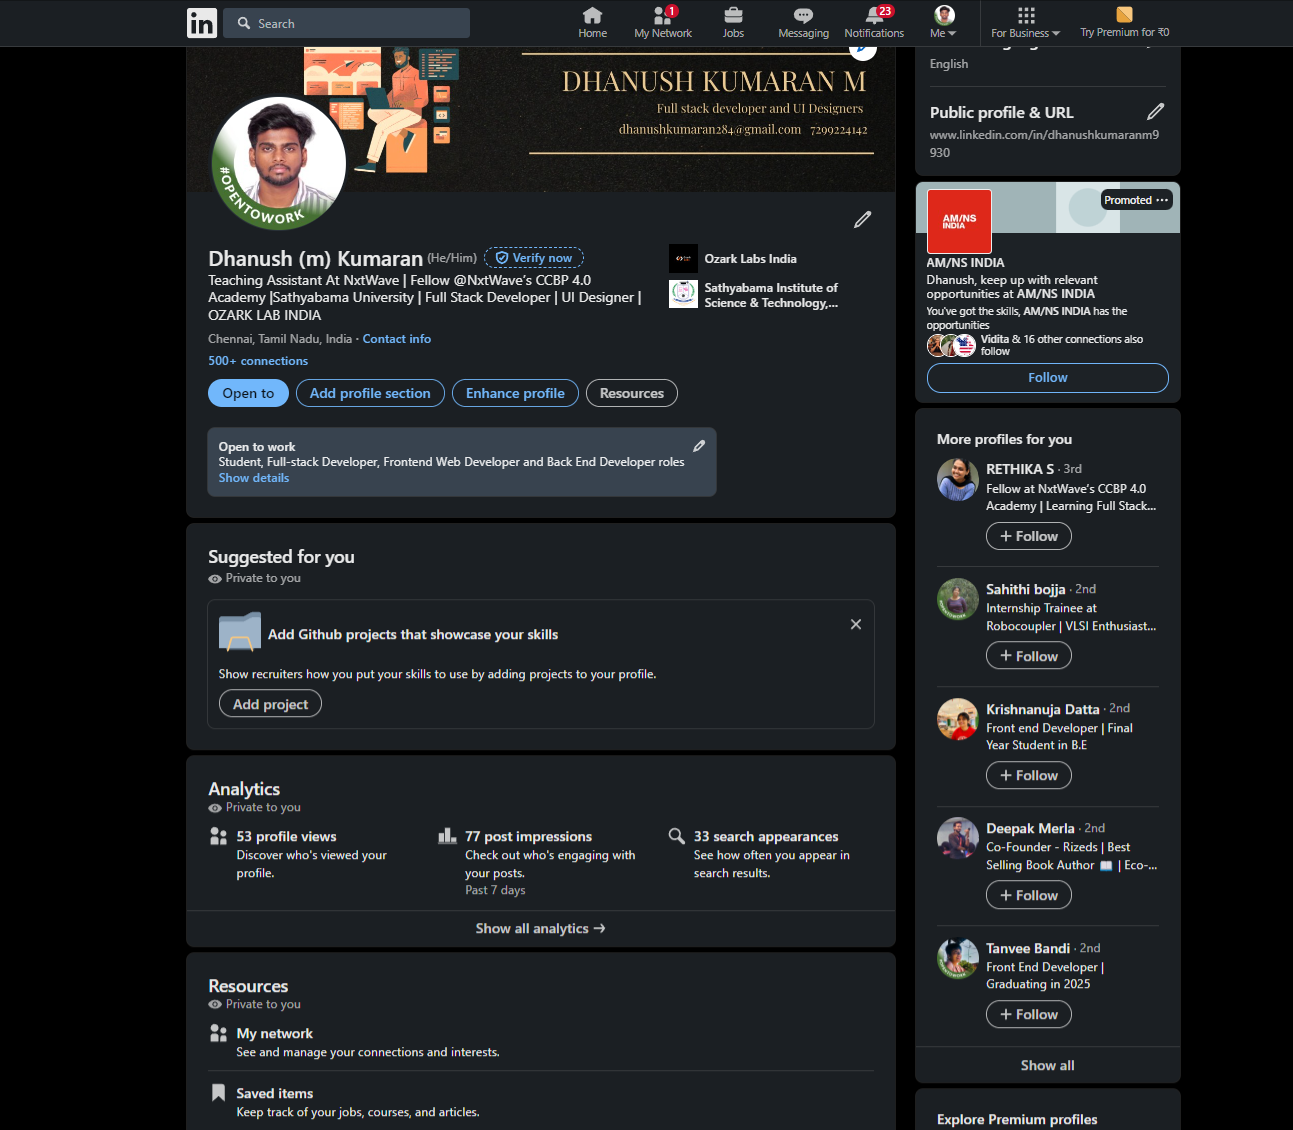Open Contact info link
The height and width of the screenshot is (1130, 1293).
coord(397,339)
